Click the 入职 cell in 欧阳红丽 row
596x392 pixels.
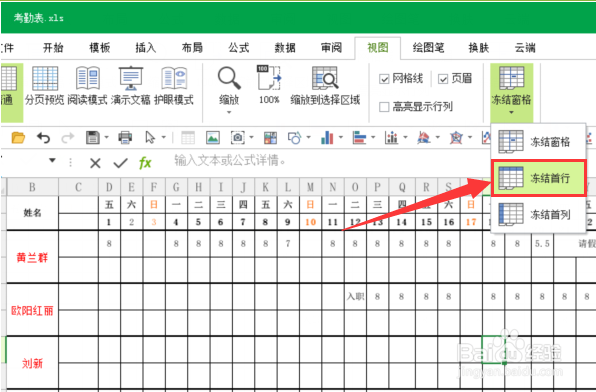[355, 297]
